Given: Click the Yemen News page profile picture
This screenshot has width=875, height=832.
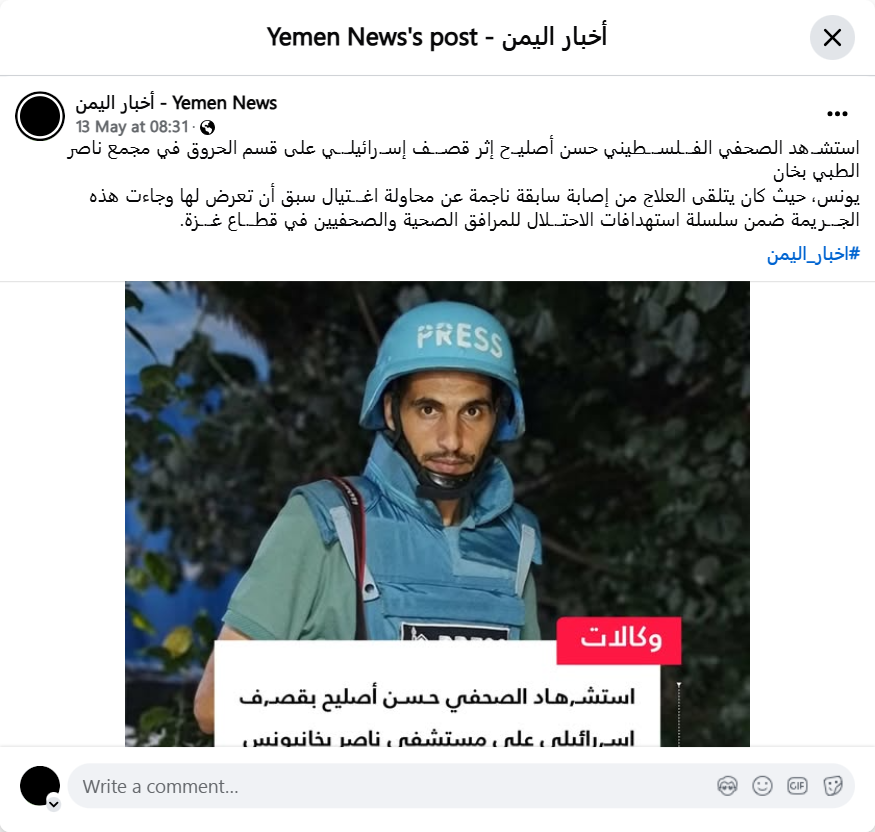Looking at the screenshot, I should (x=40, y=116).
